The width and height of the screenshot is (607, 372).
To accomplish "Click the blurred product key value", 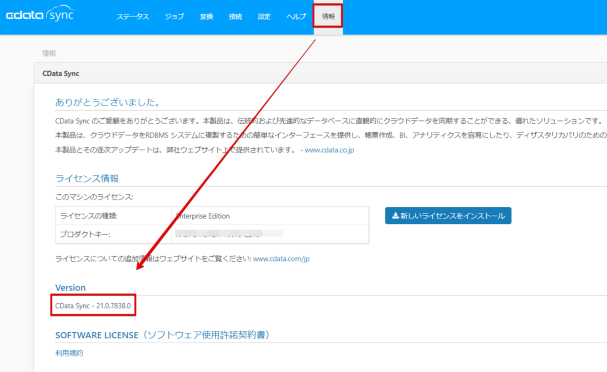I will click(229, 233).
